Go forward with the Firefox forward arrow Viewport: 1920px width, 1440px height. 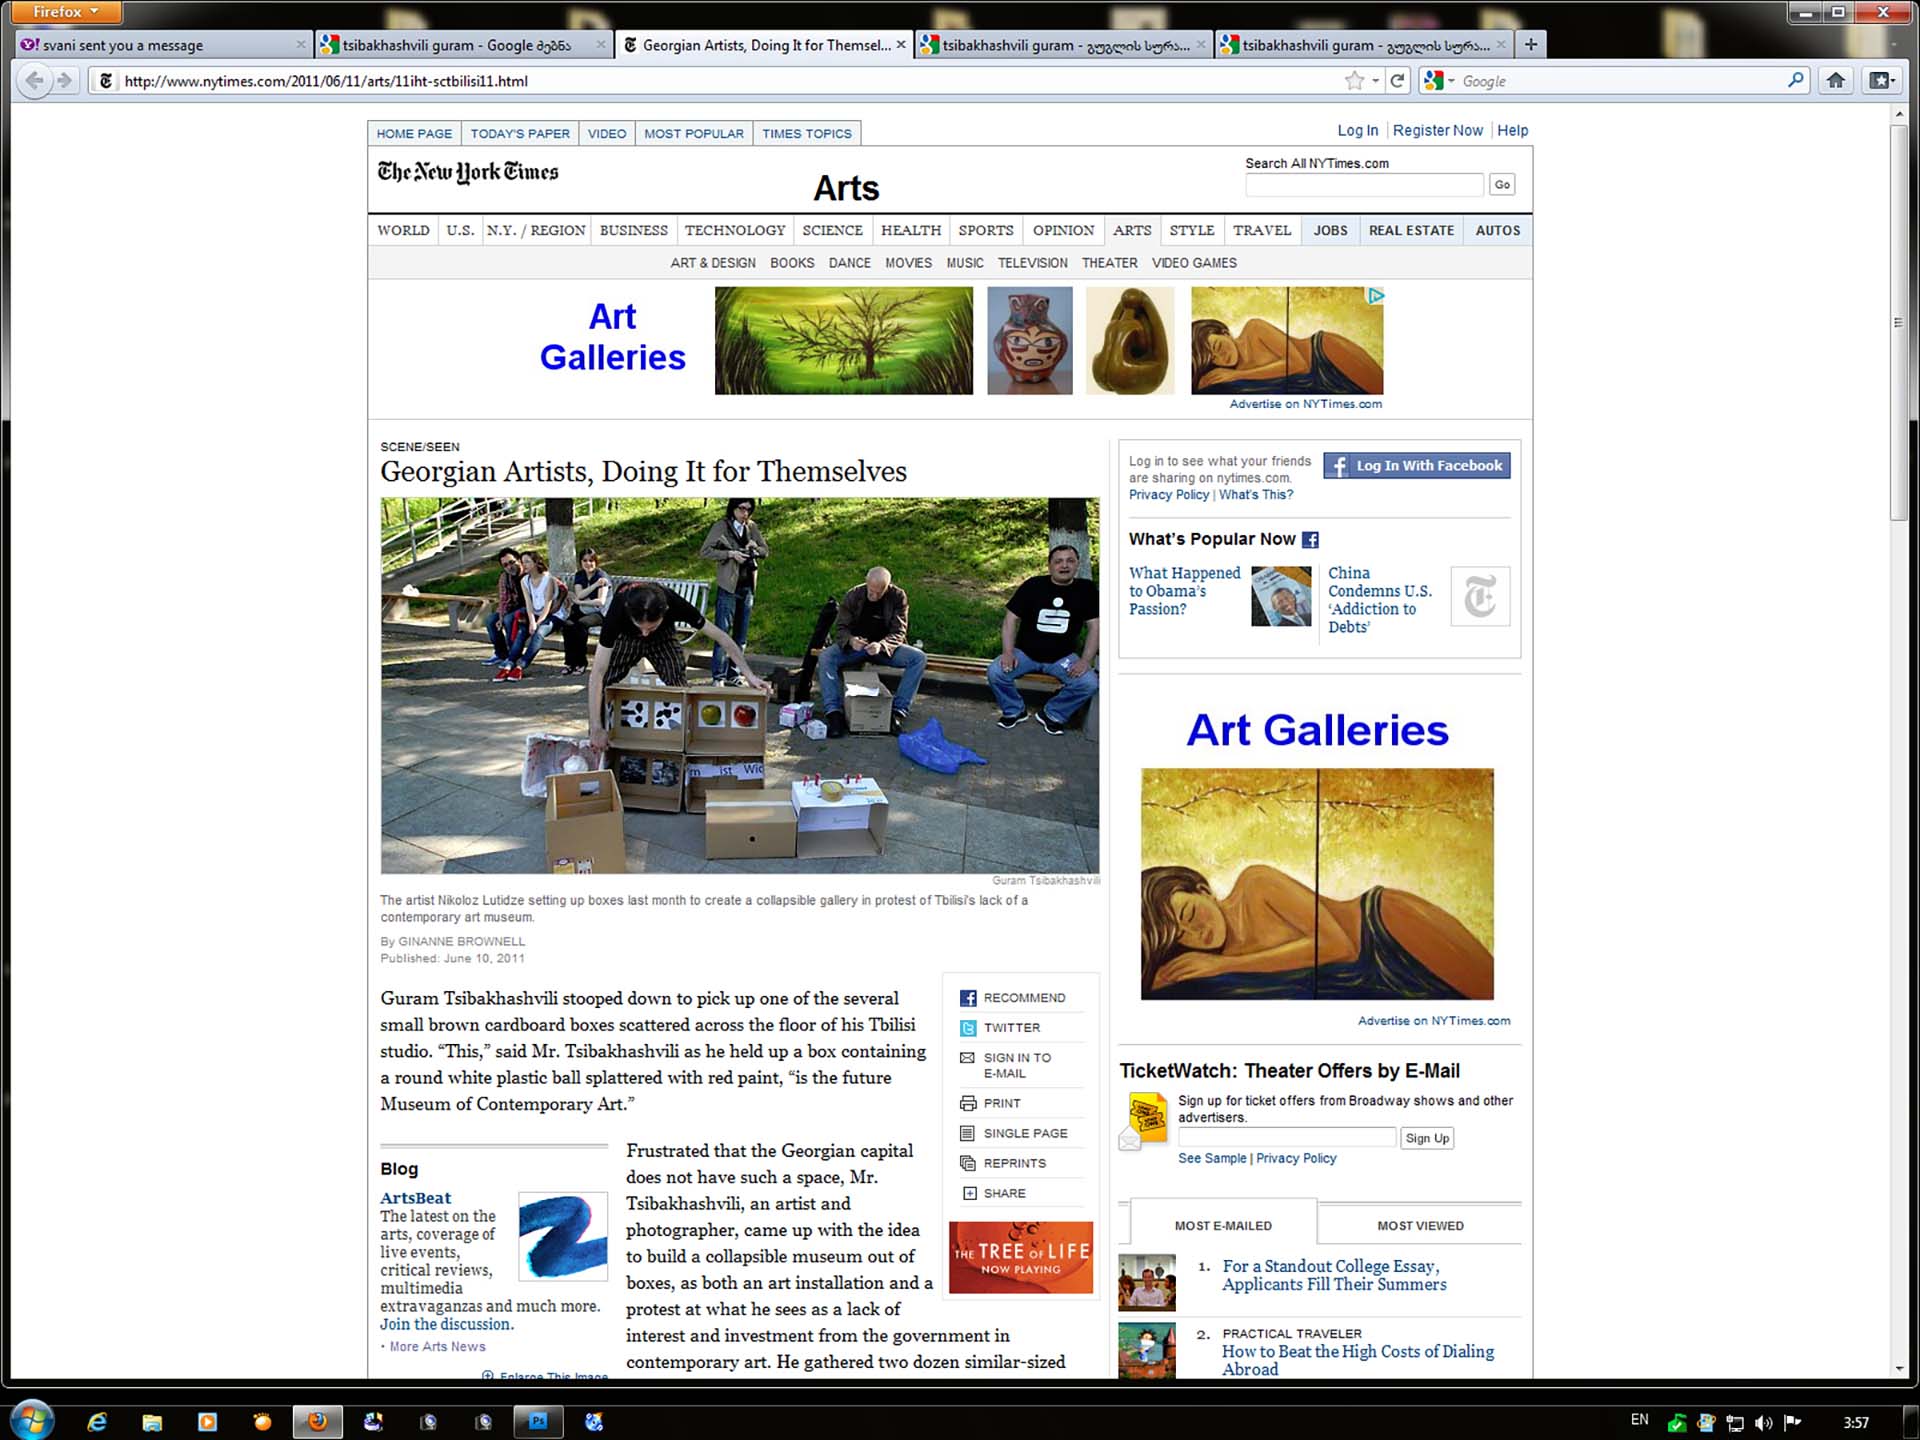click(65, 81)
